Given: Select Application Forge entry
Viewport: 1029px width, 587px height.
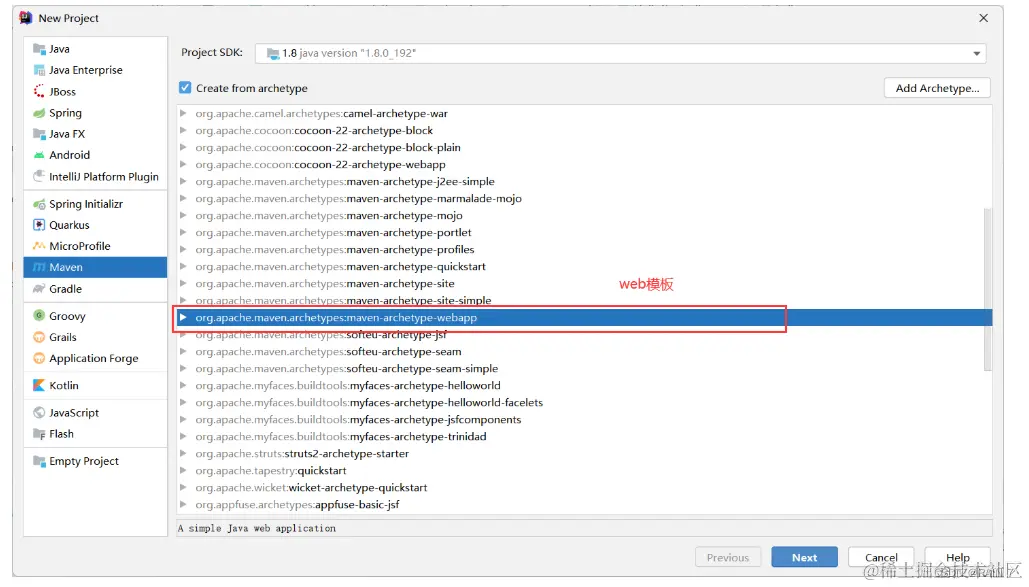Looking at the screenshot, I should coord(95,359).
